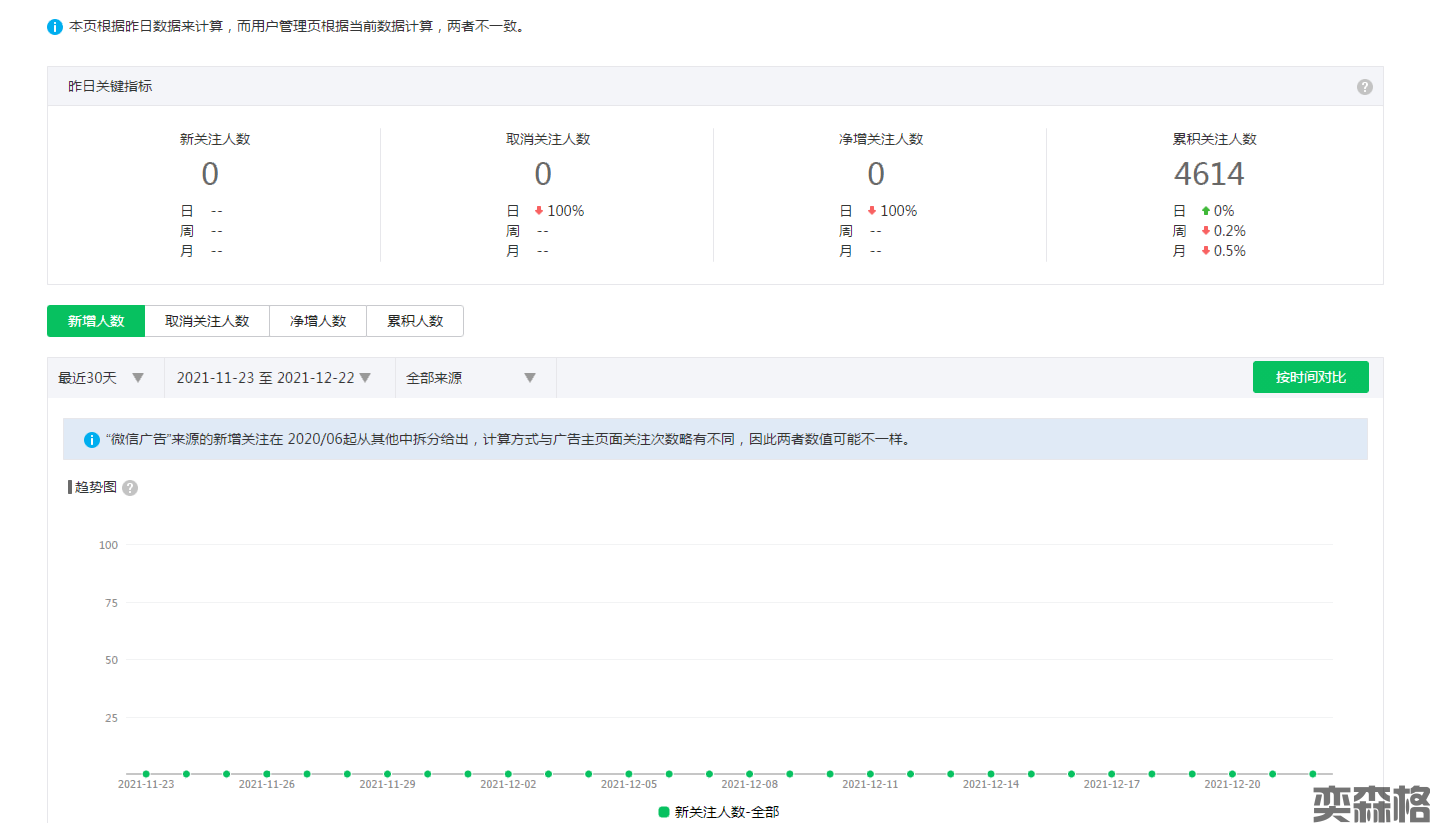Click the chart data point for 2021-12-08
The width and height of the screenshot is (1430, 823).
click(x=749, y=774)
